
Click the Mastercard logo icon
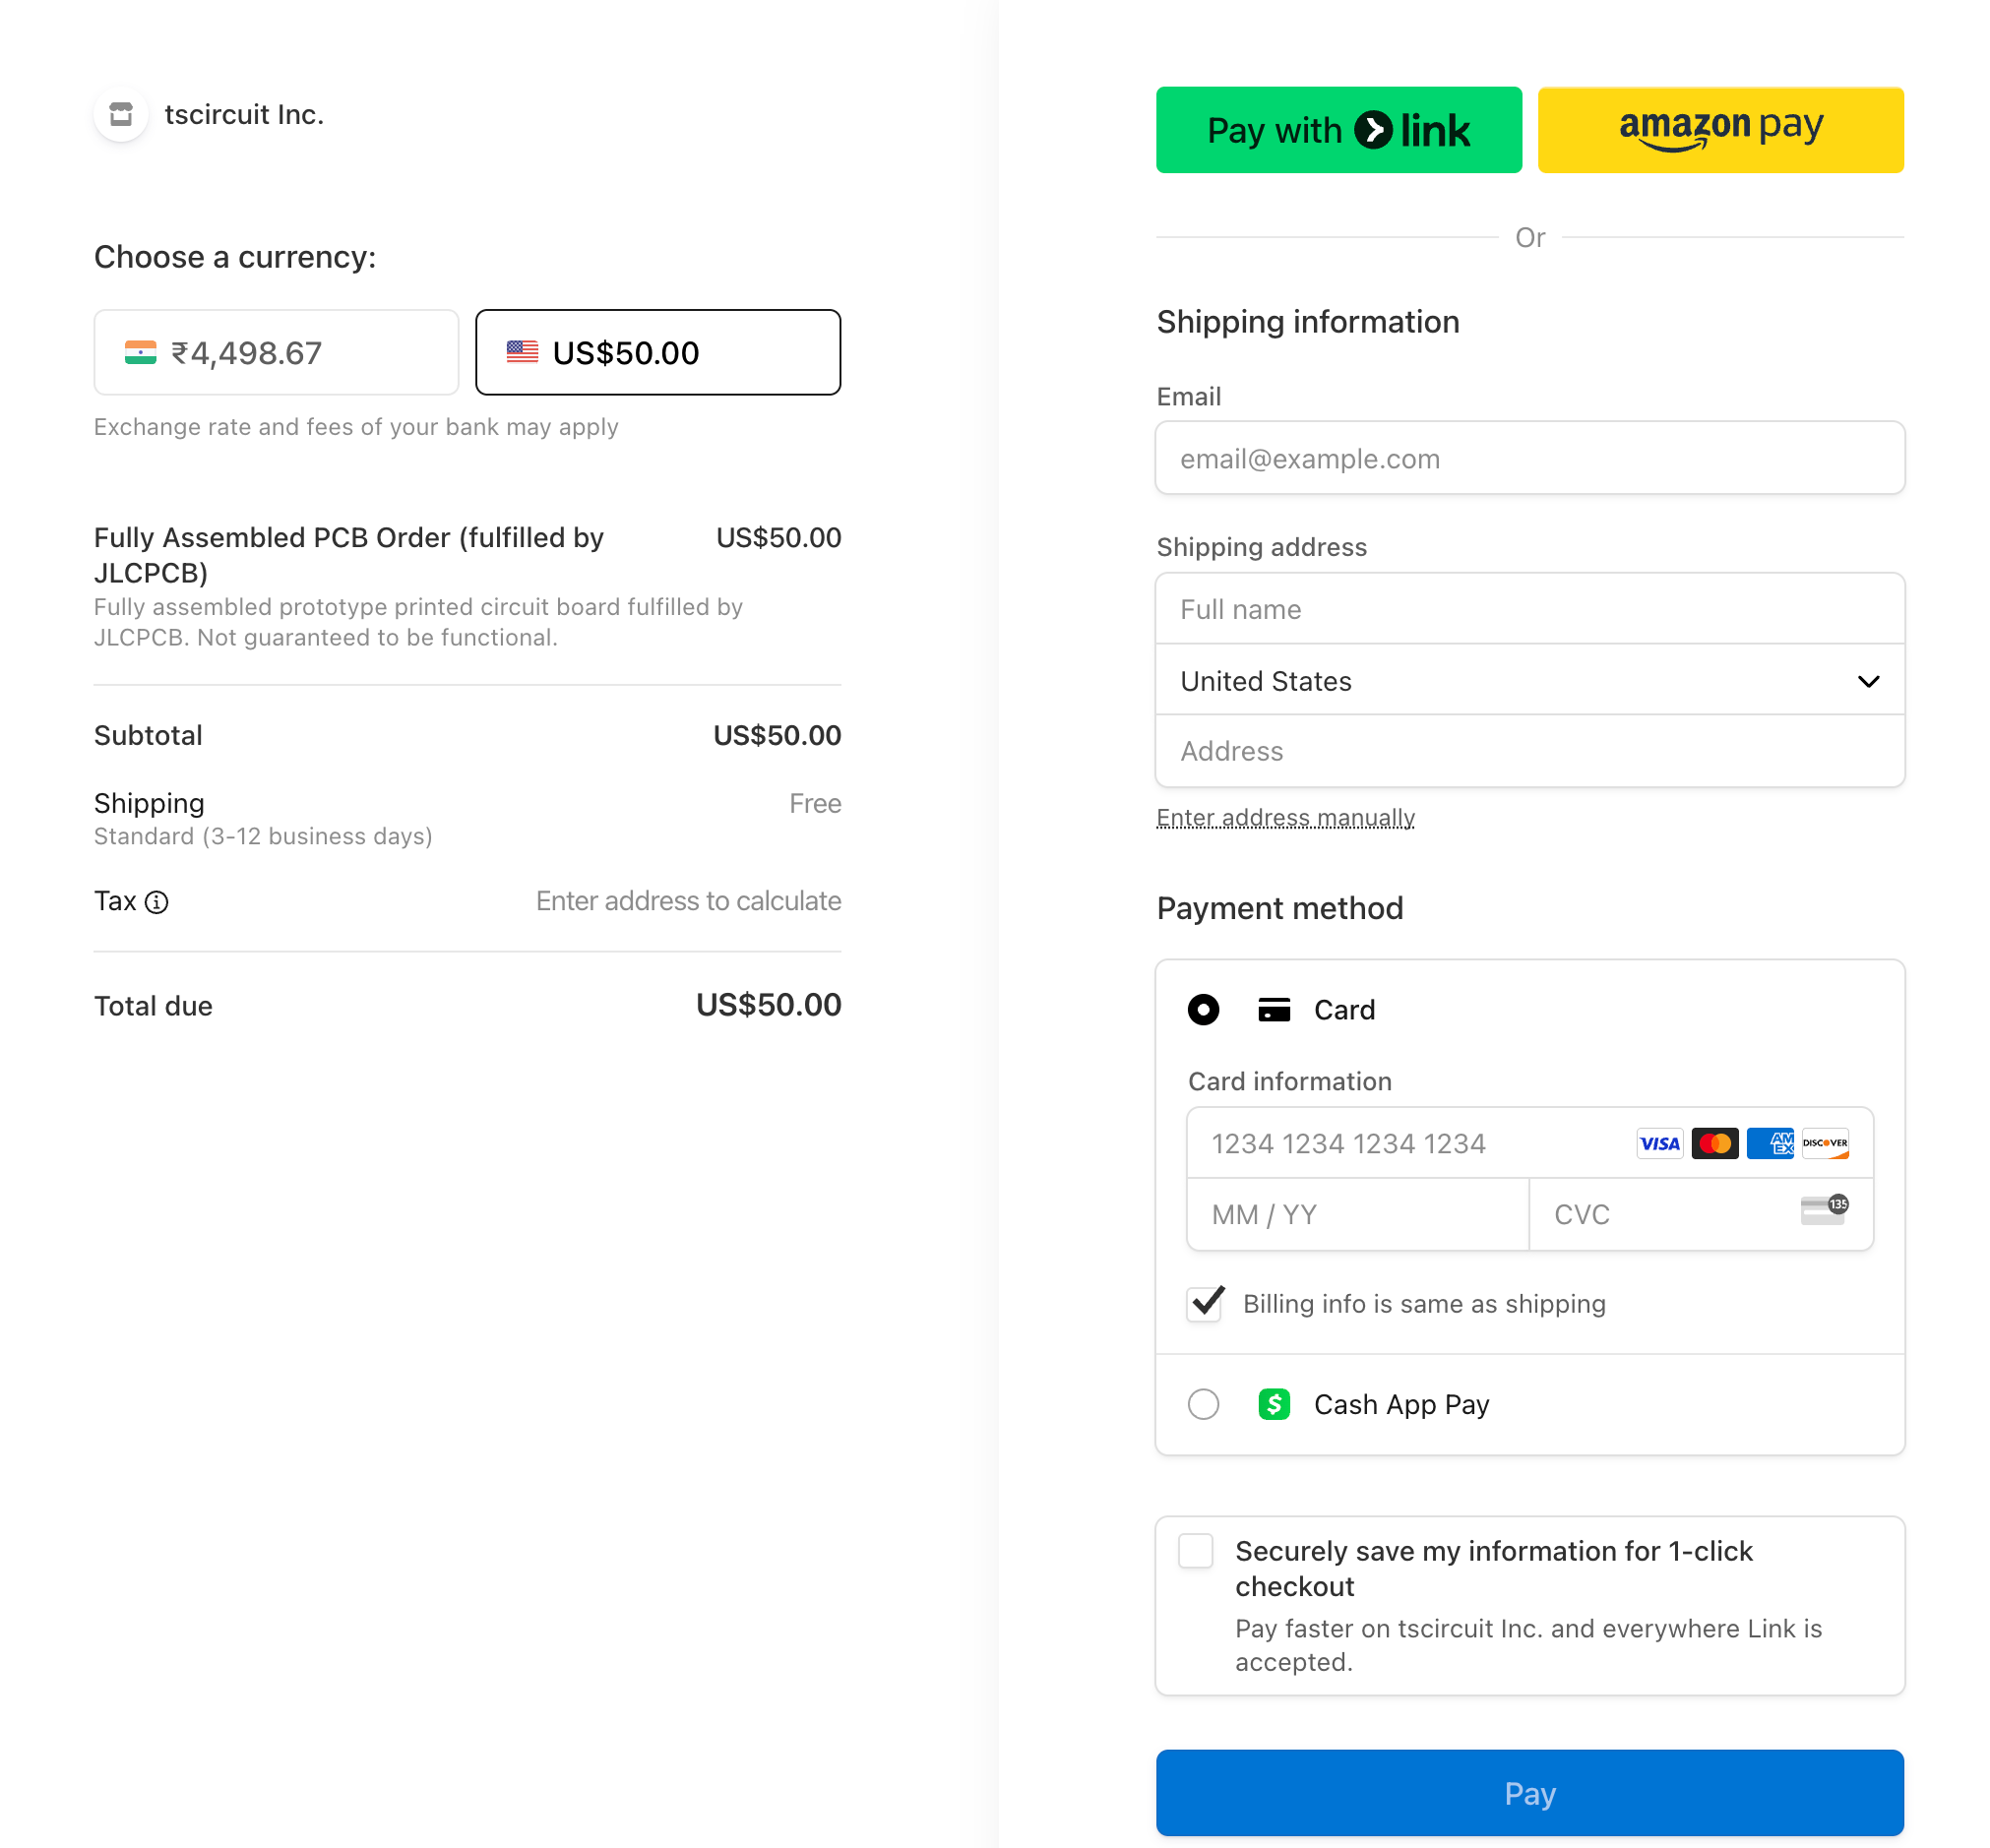point(1714,1143)
